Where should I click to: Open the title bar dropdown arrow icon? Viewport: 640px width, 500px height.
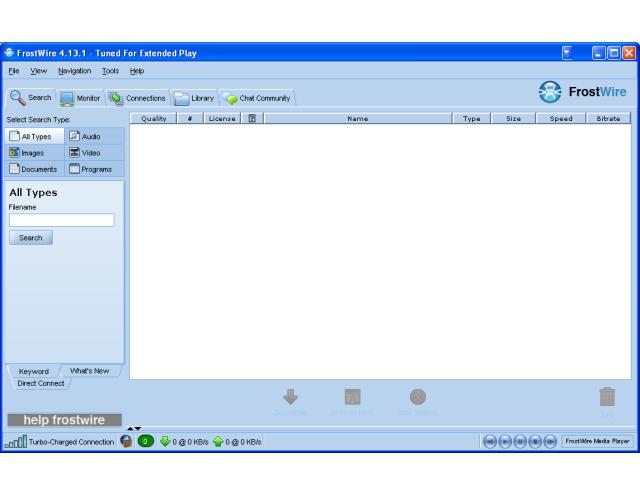pos(567,53)
